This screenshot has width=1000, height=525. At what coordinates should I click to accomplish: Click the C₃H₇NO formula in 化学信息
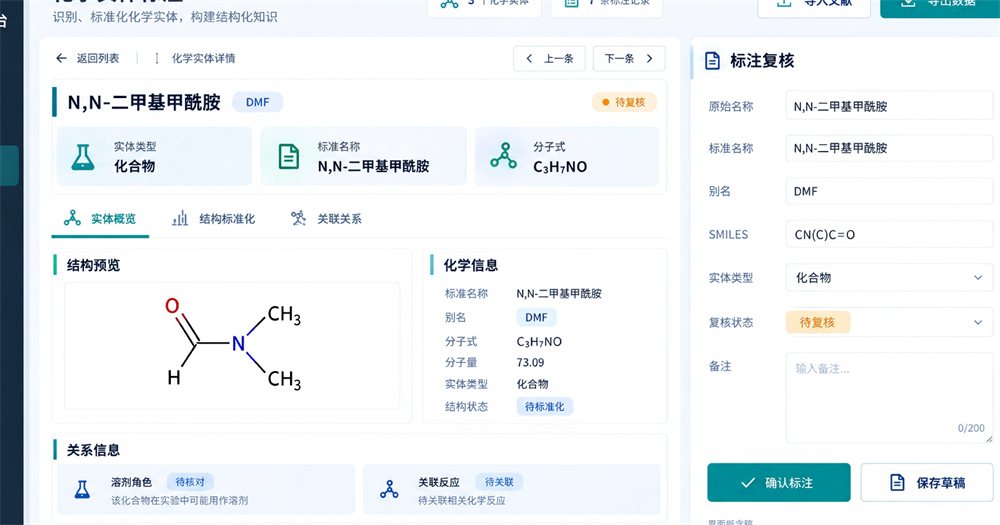539,341
